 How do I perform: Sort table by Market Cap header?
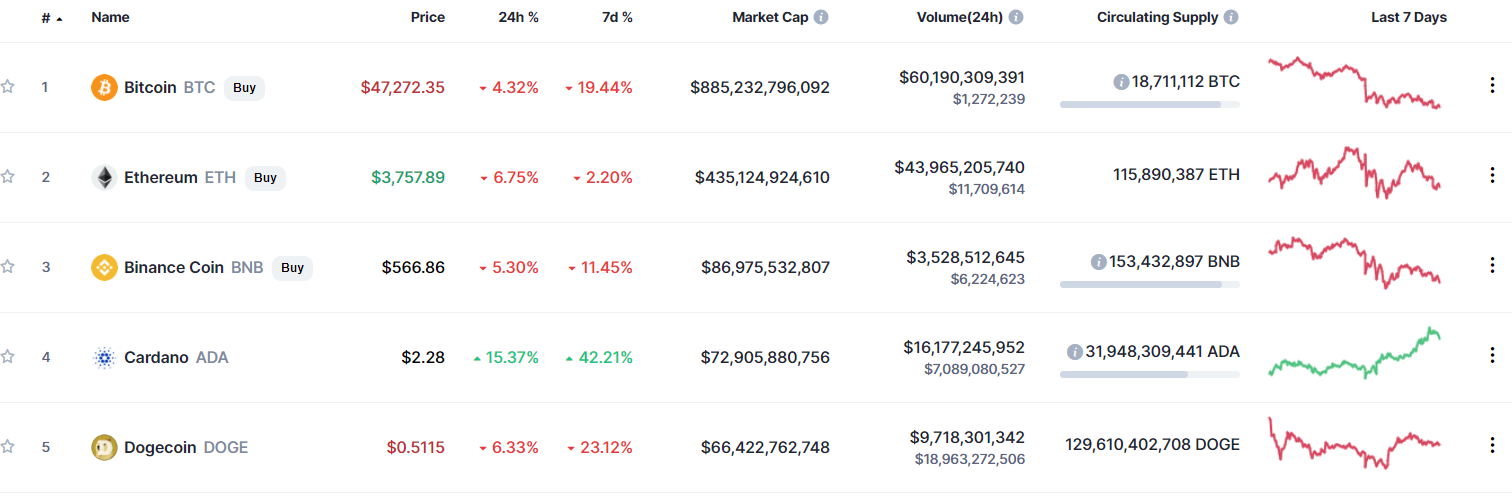[x=770, y=17]
